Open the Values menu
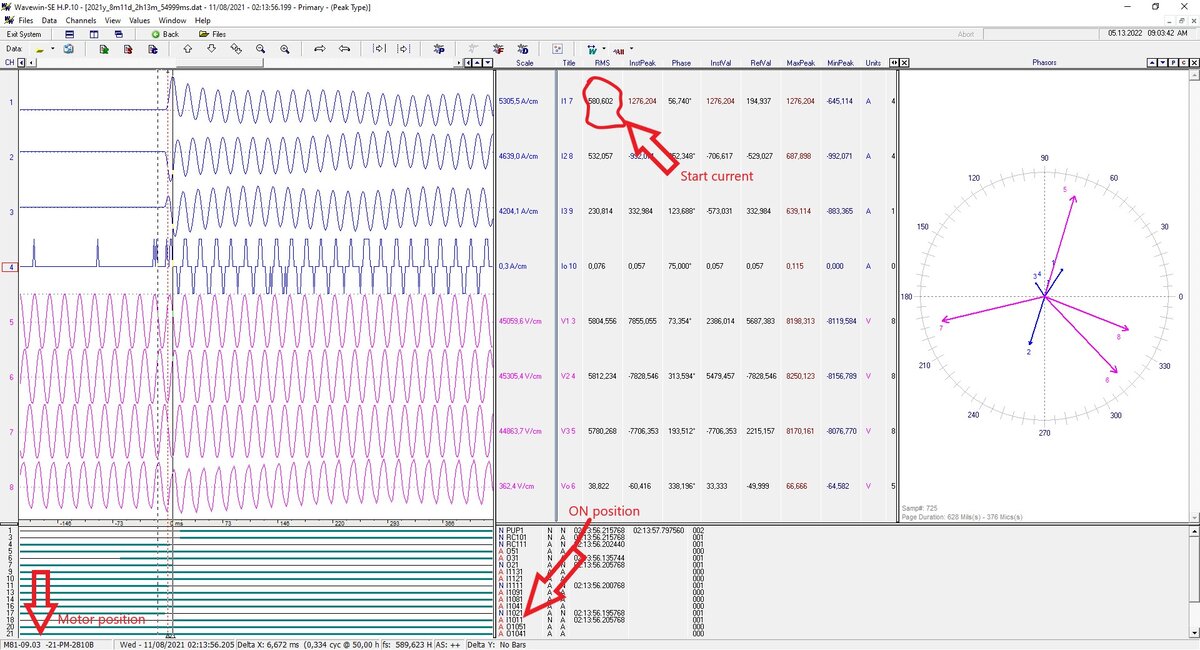Image resolution: width=1200 pixels, height=650 pixels. [140, 20]
